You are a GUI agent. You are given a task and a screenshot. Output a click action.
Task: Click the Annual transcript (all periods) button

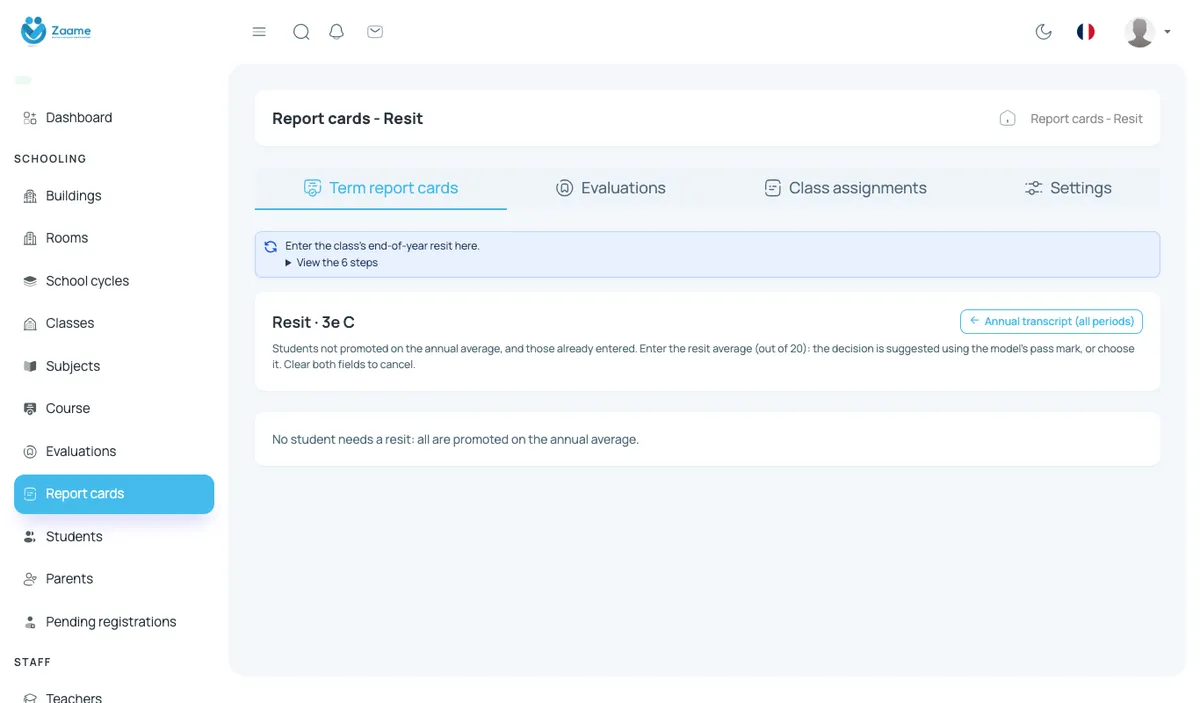coord(1051,321)
